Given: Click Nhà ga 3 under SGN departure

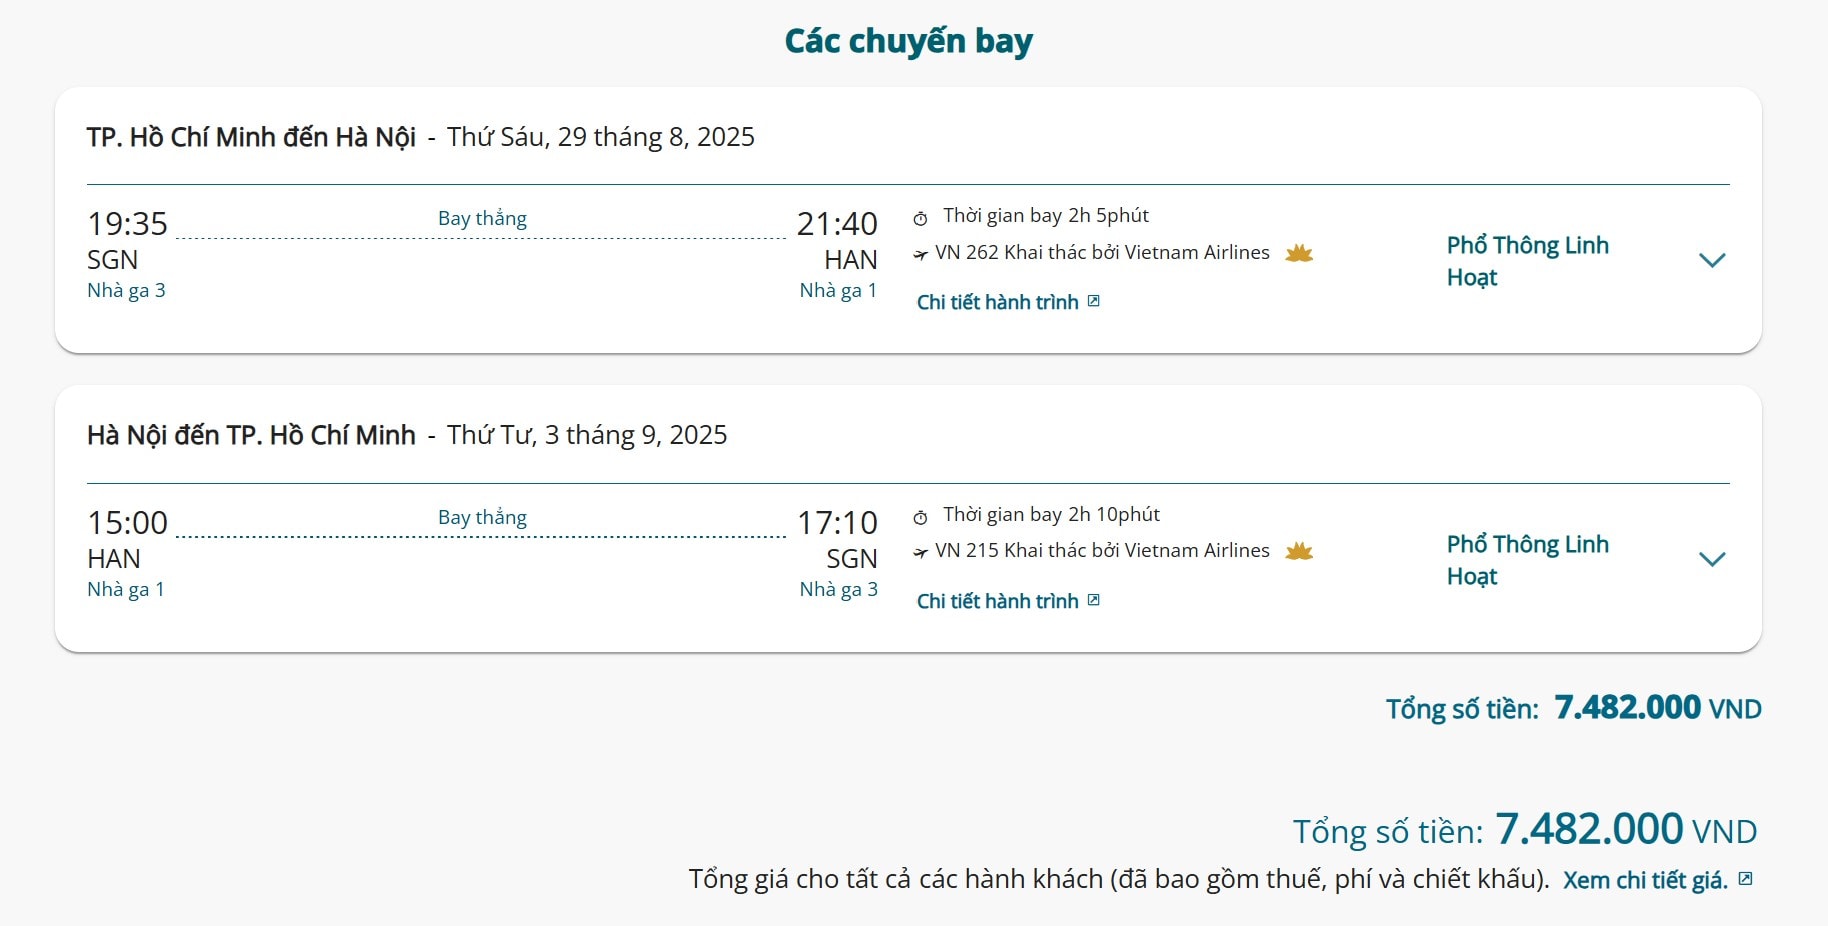Looking at the screenshot, I should [126, 291].
